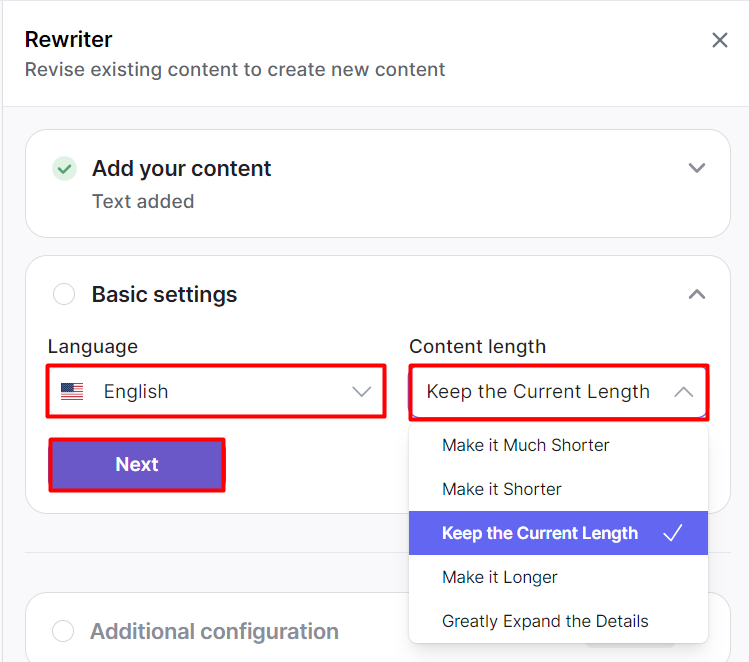
Task: Open the Language dropdown arrow
Action: 362,392
